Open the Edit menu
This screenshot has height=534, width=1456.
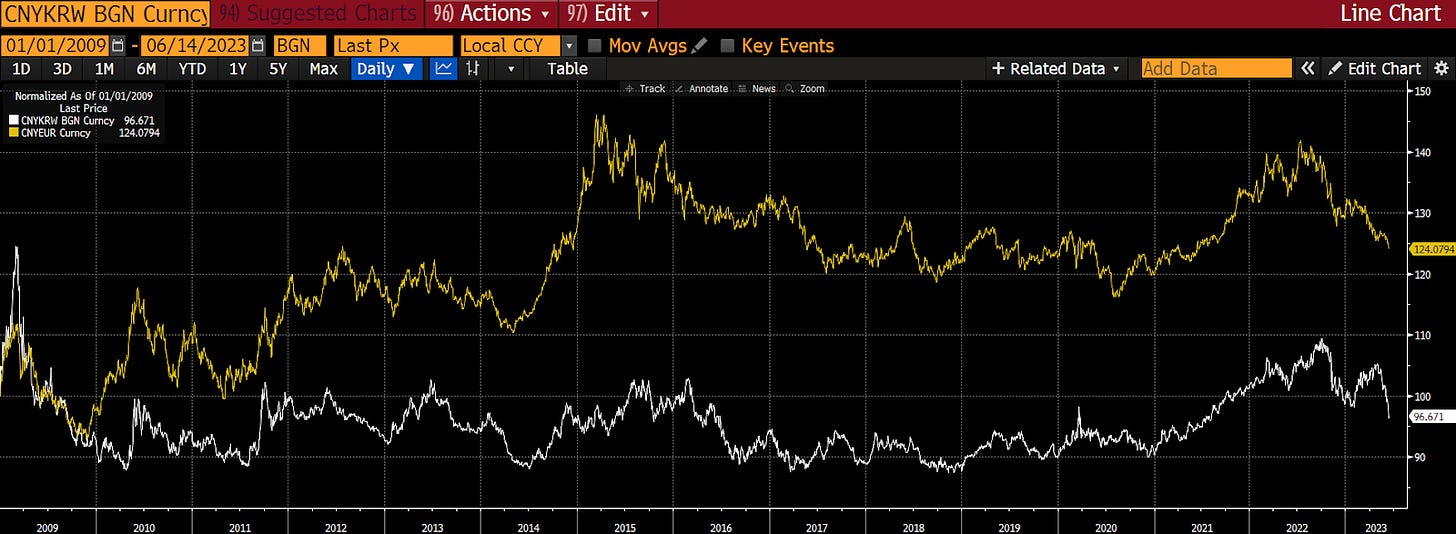610,13
